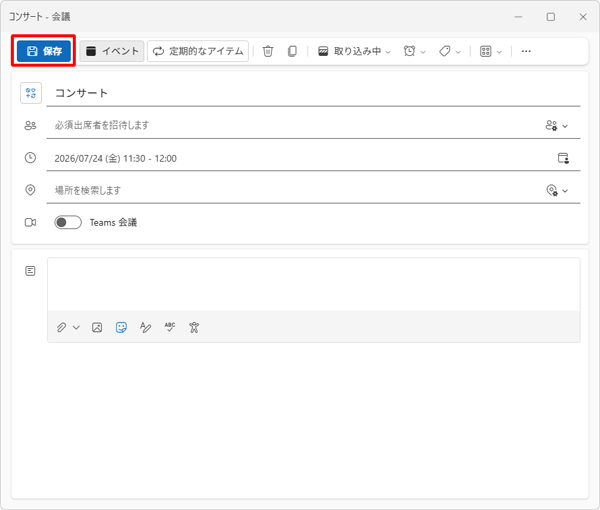Open more options ellipsis menu

point(526,51)
